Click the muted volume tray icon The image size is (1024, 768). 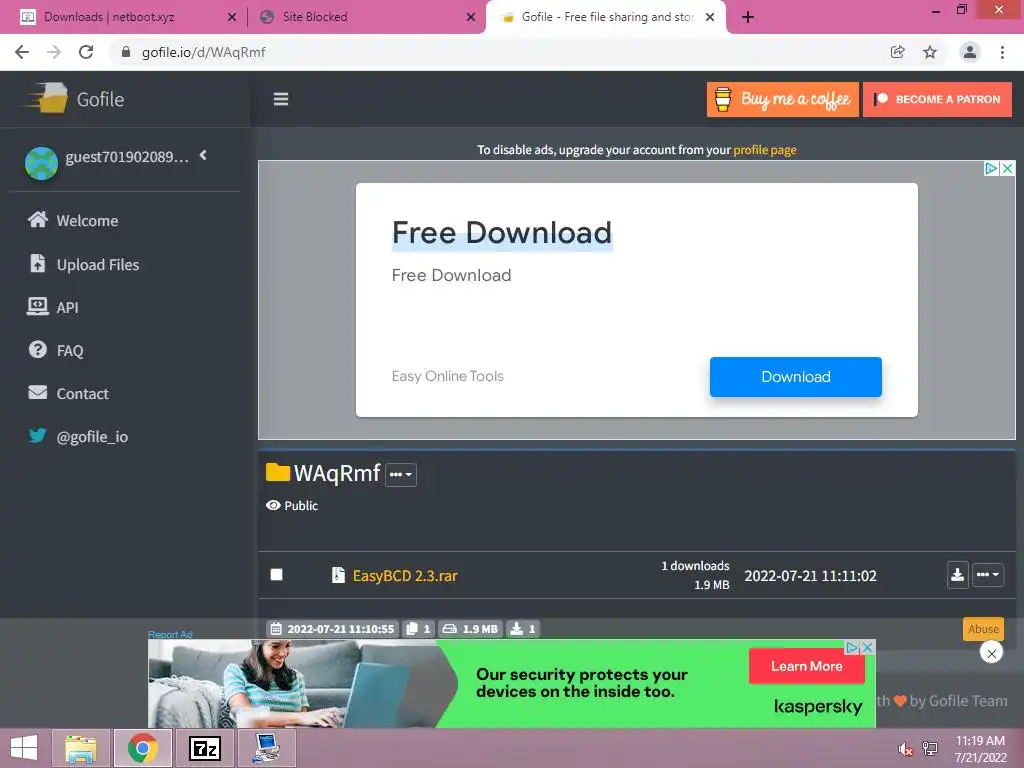tap(905, 749)
